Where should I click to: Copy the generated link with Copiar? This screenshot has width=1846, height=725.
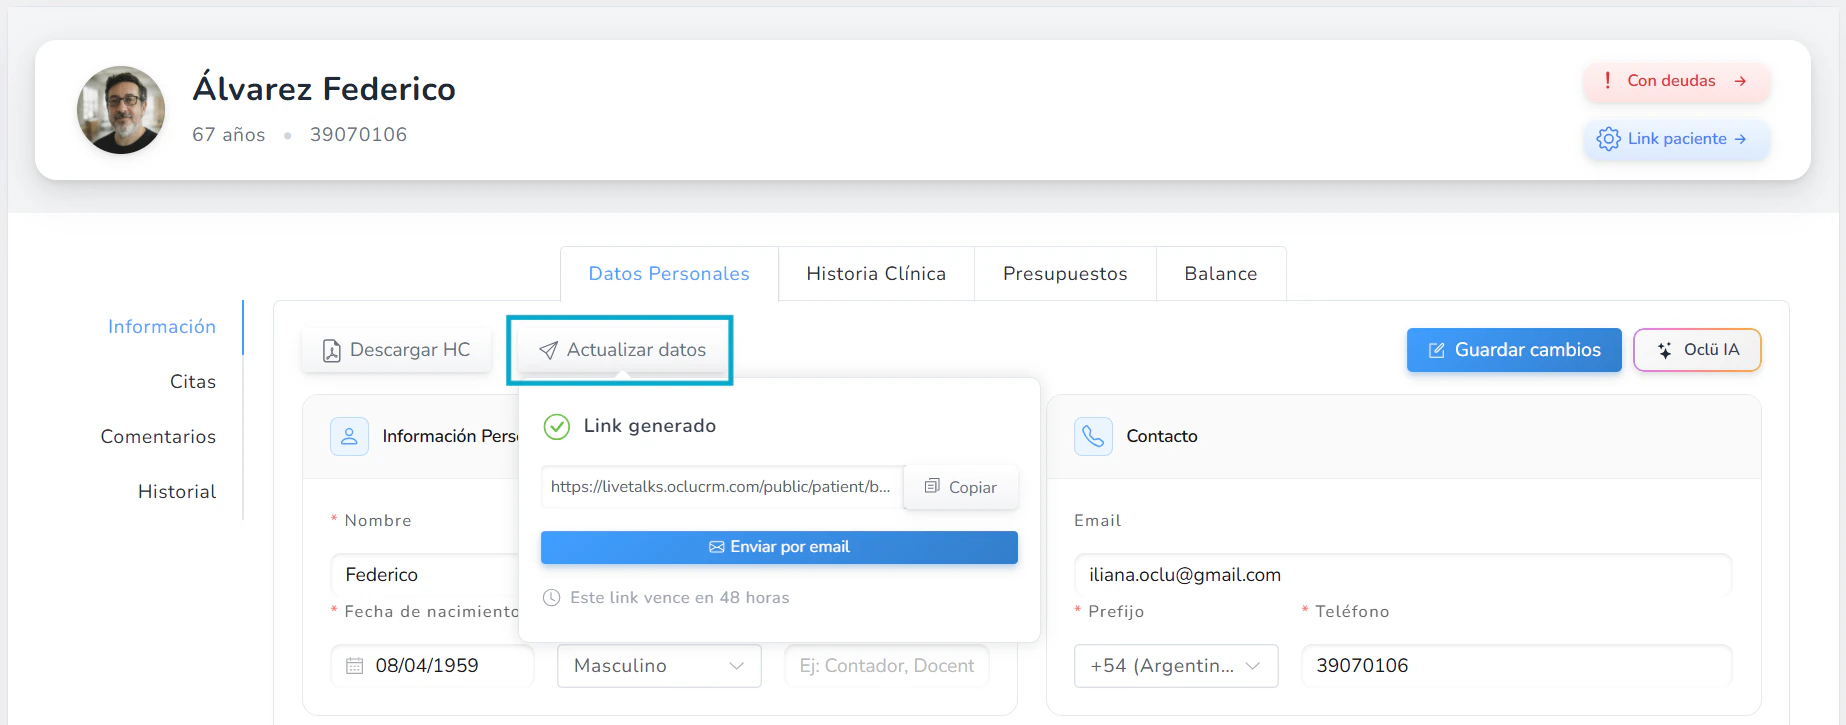(961, 487)
